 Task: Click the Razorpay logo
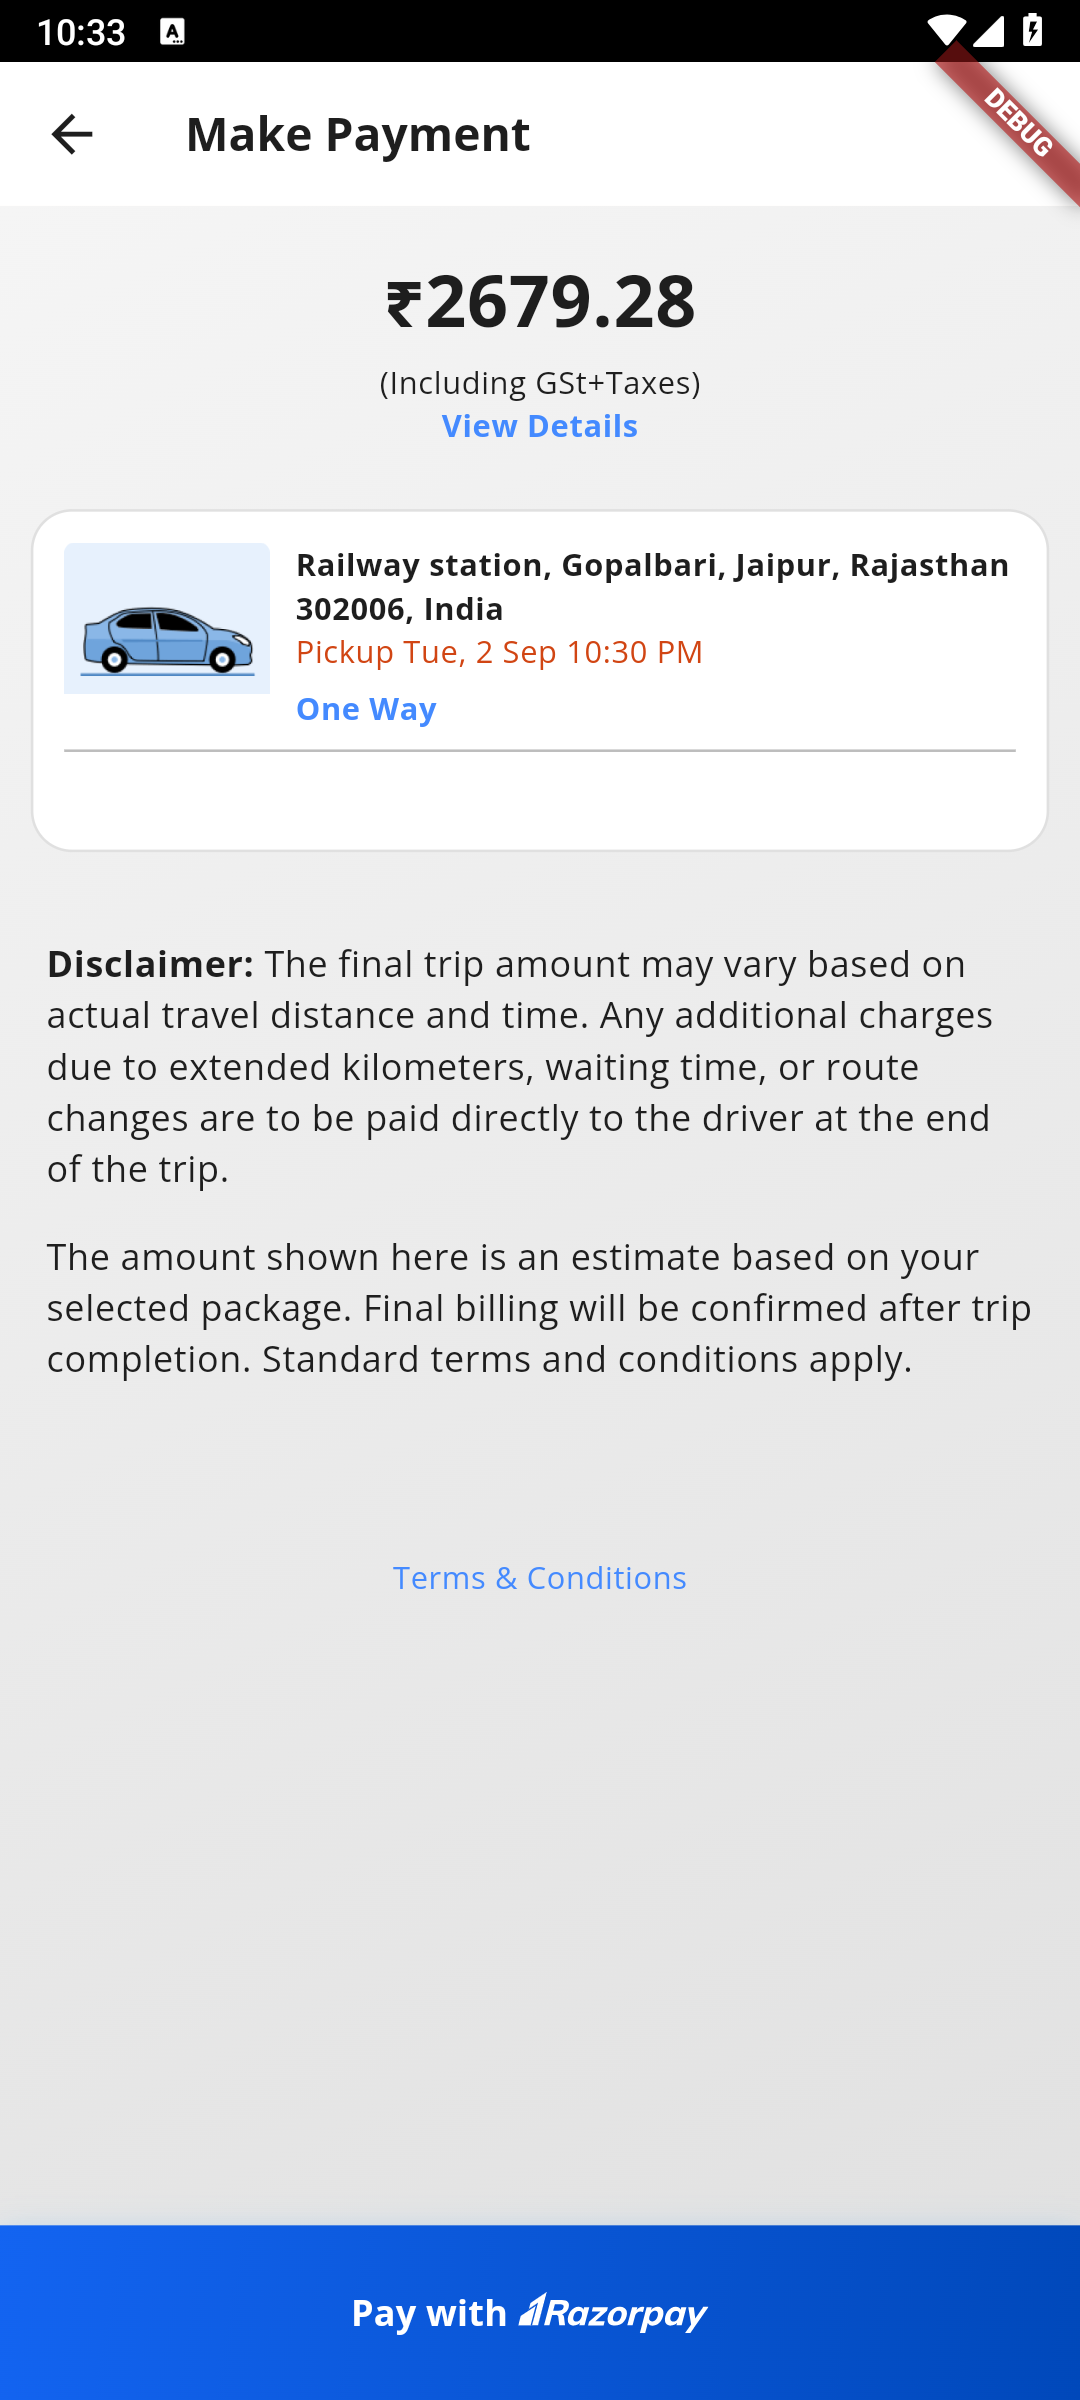tap(613, 2313)
